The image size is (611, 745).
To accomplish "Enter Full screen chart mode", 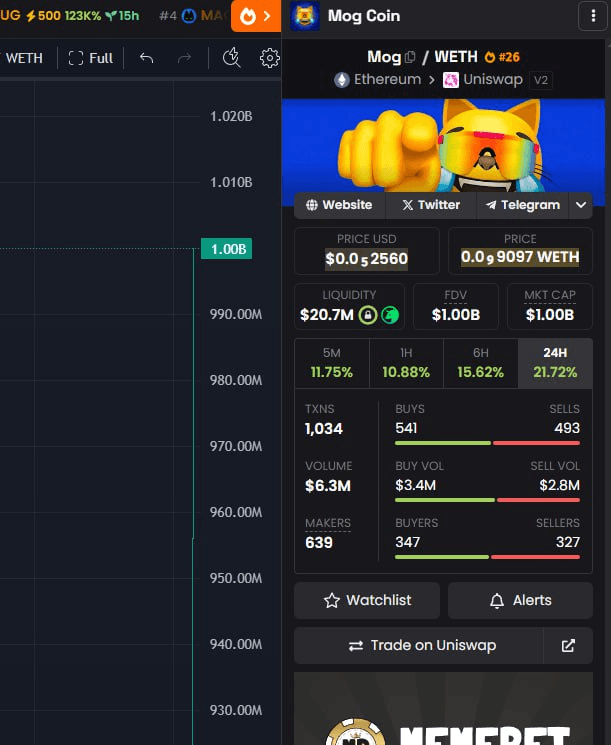I will 90,58.
